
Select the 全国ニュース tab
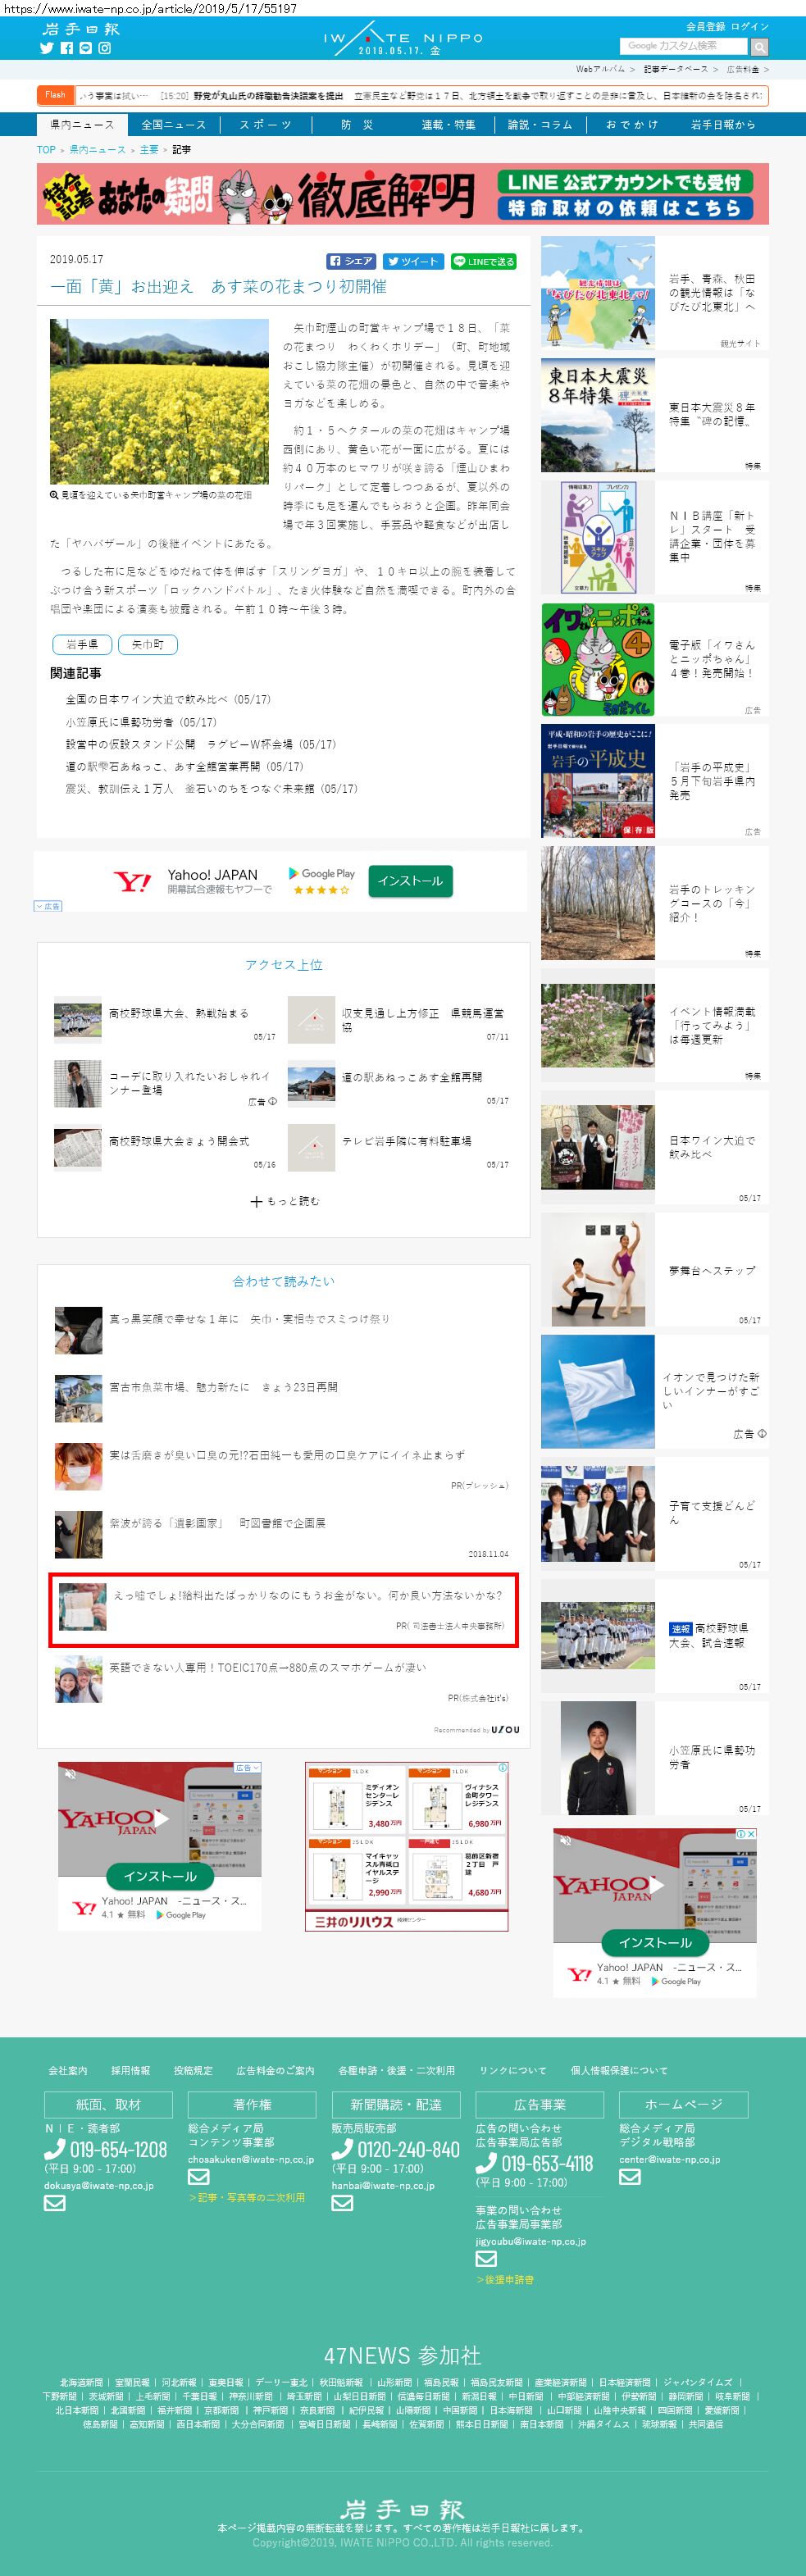pos(173,125)
